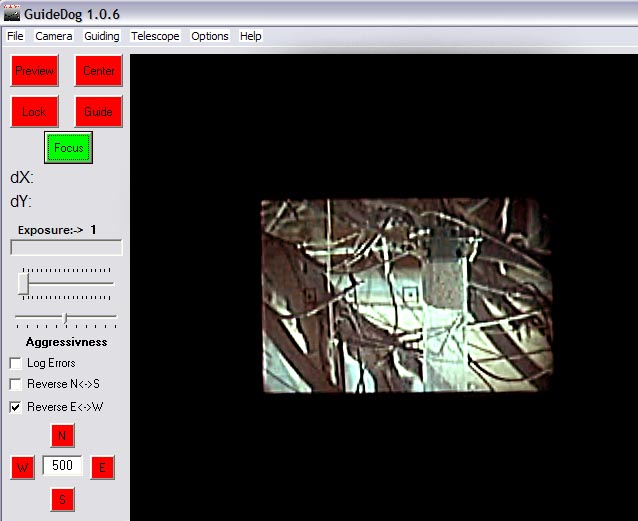Viewport: 638px width, 521px height.
Task: Click the exposure progress bar
Action: point(66,247)
